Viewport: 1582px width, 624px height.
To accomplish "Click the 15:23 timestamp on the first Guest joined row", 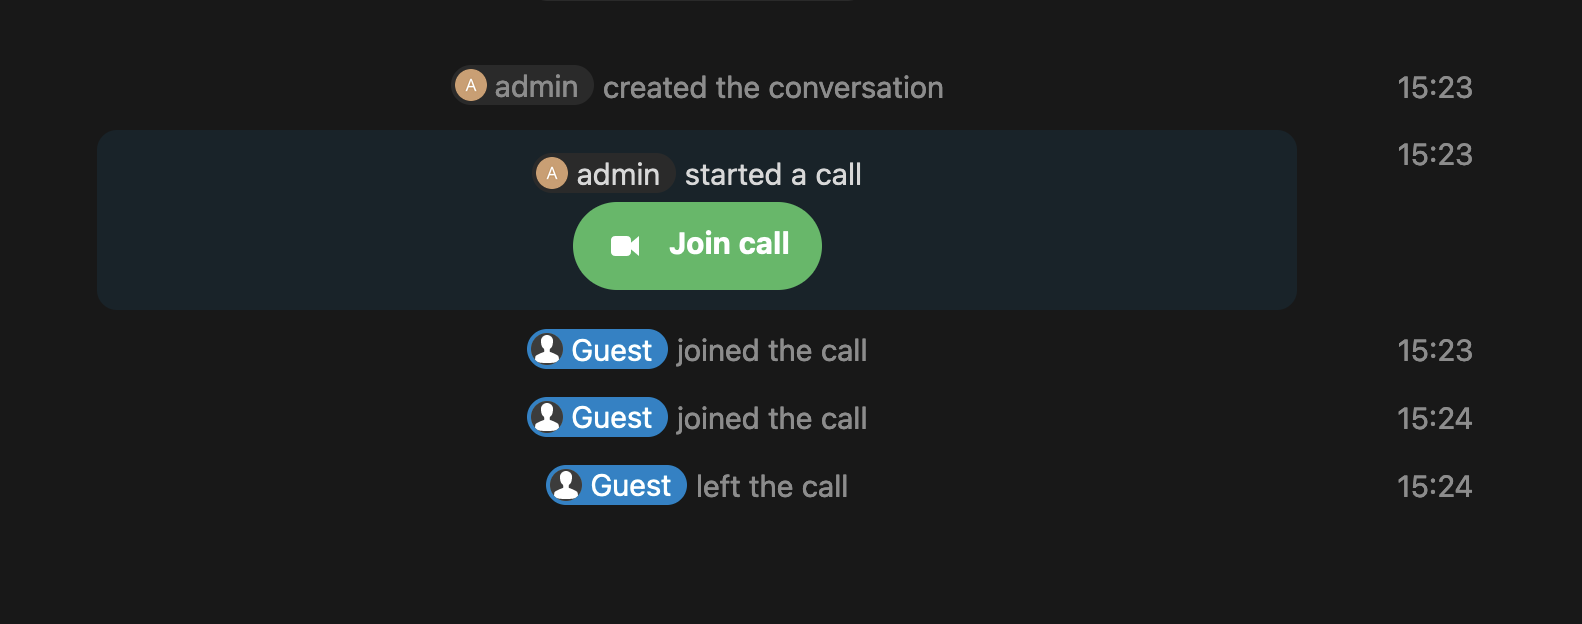I will [x=1434, y=351].
